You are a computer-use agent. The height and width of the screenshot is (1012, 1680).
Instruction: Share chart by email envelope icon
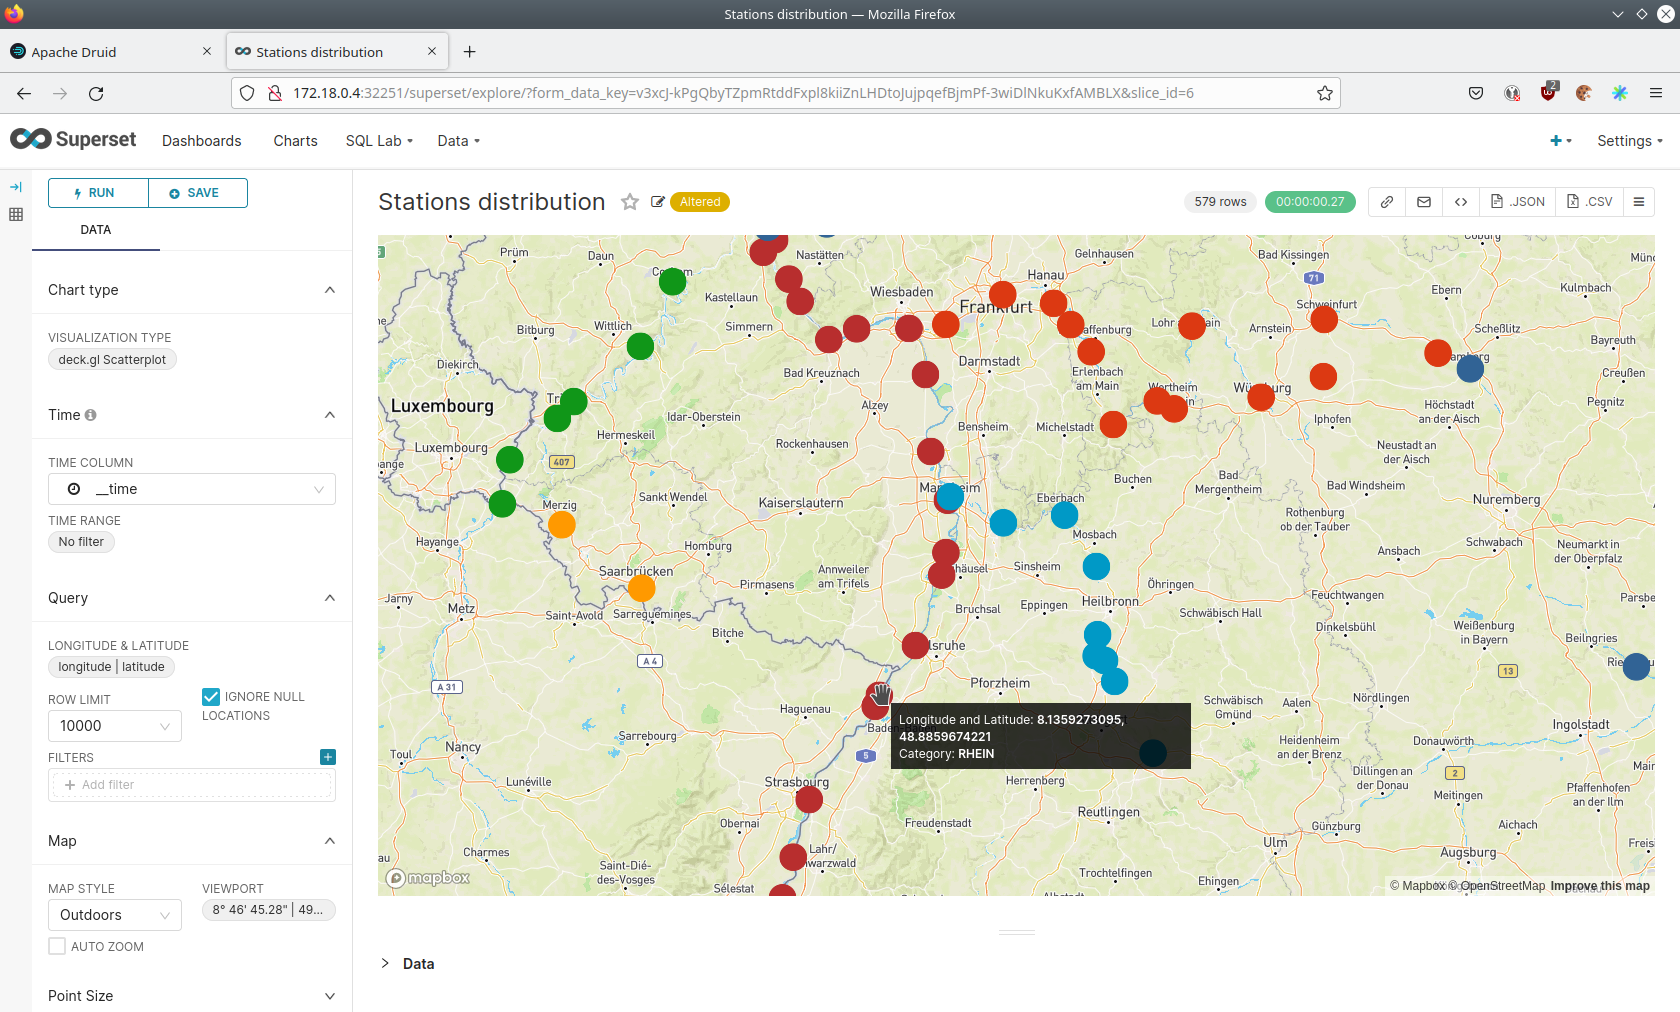(x=1424, y=202)
